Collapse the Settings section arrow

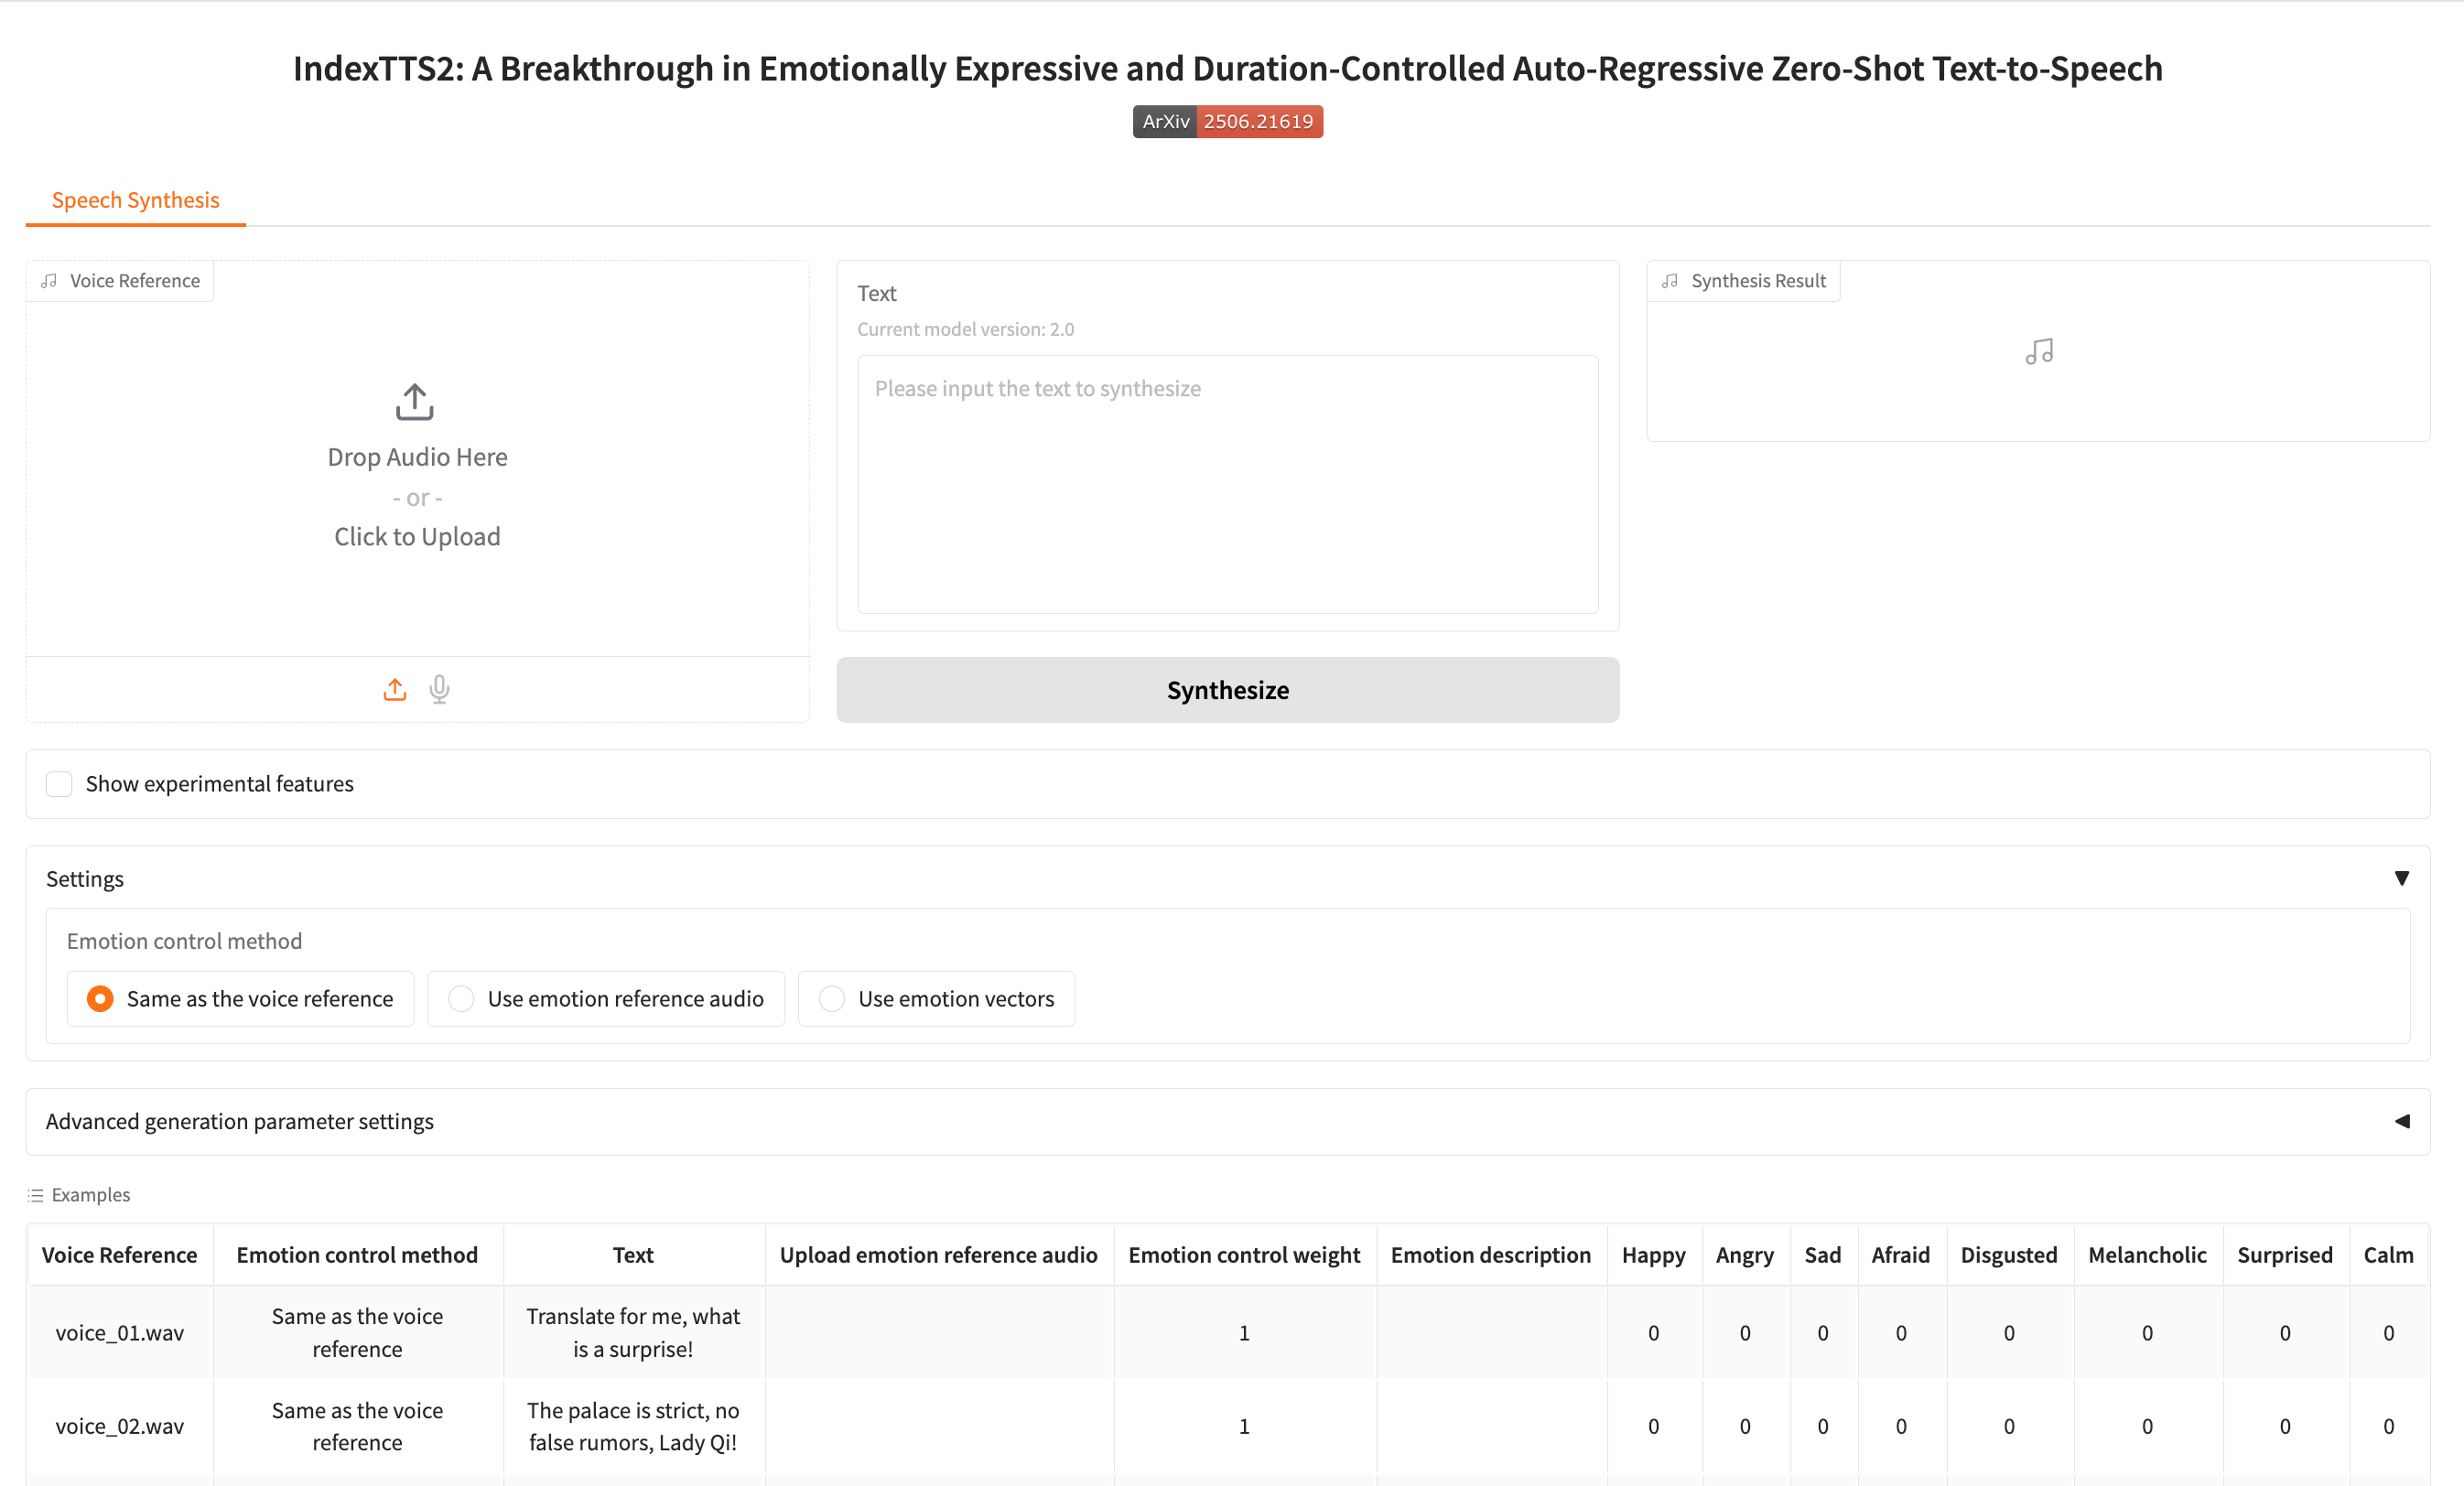point(2401,878)
